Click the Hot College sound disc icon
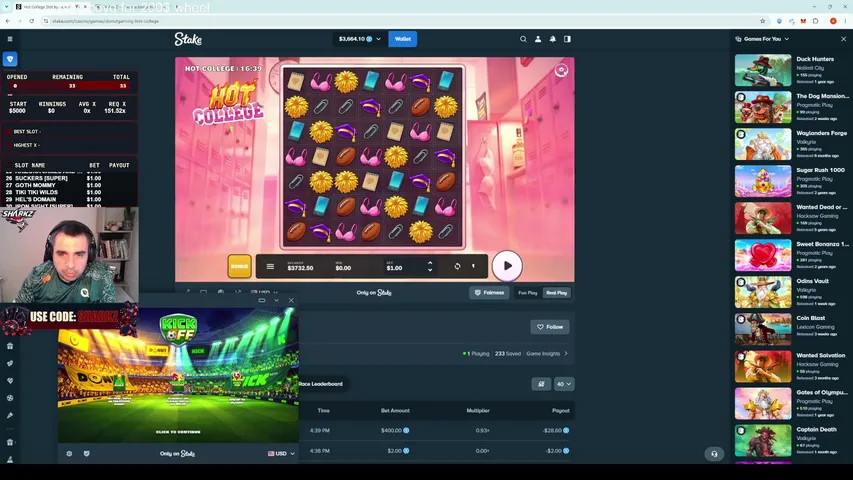This screenshot has height=480, width=853. (x=561, y=70)
